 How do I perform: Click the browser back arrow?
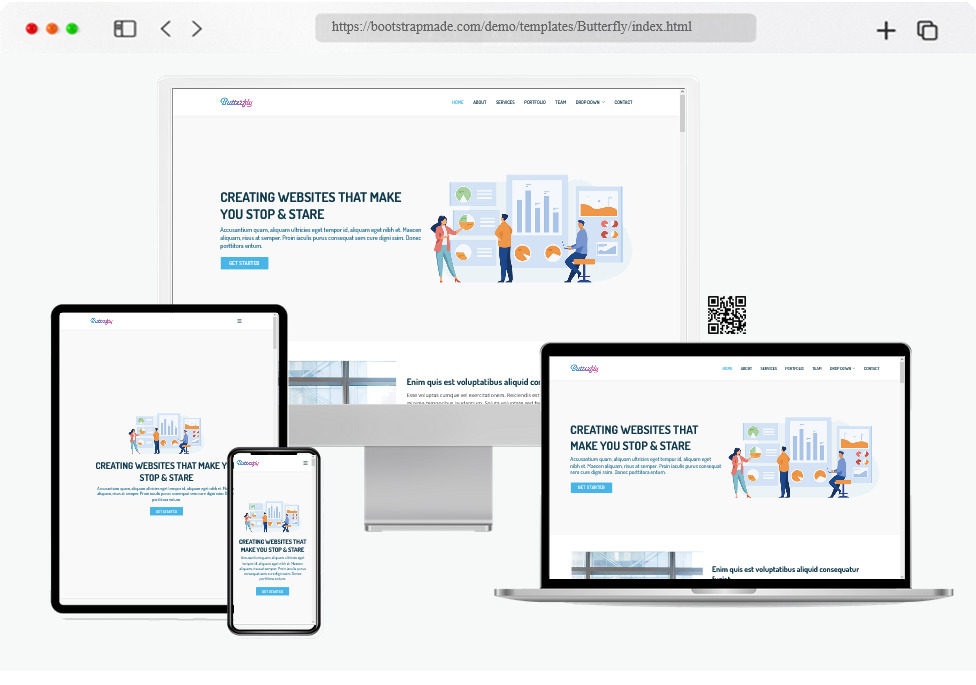pyautogui.click(x=166, y=28)
